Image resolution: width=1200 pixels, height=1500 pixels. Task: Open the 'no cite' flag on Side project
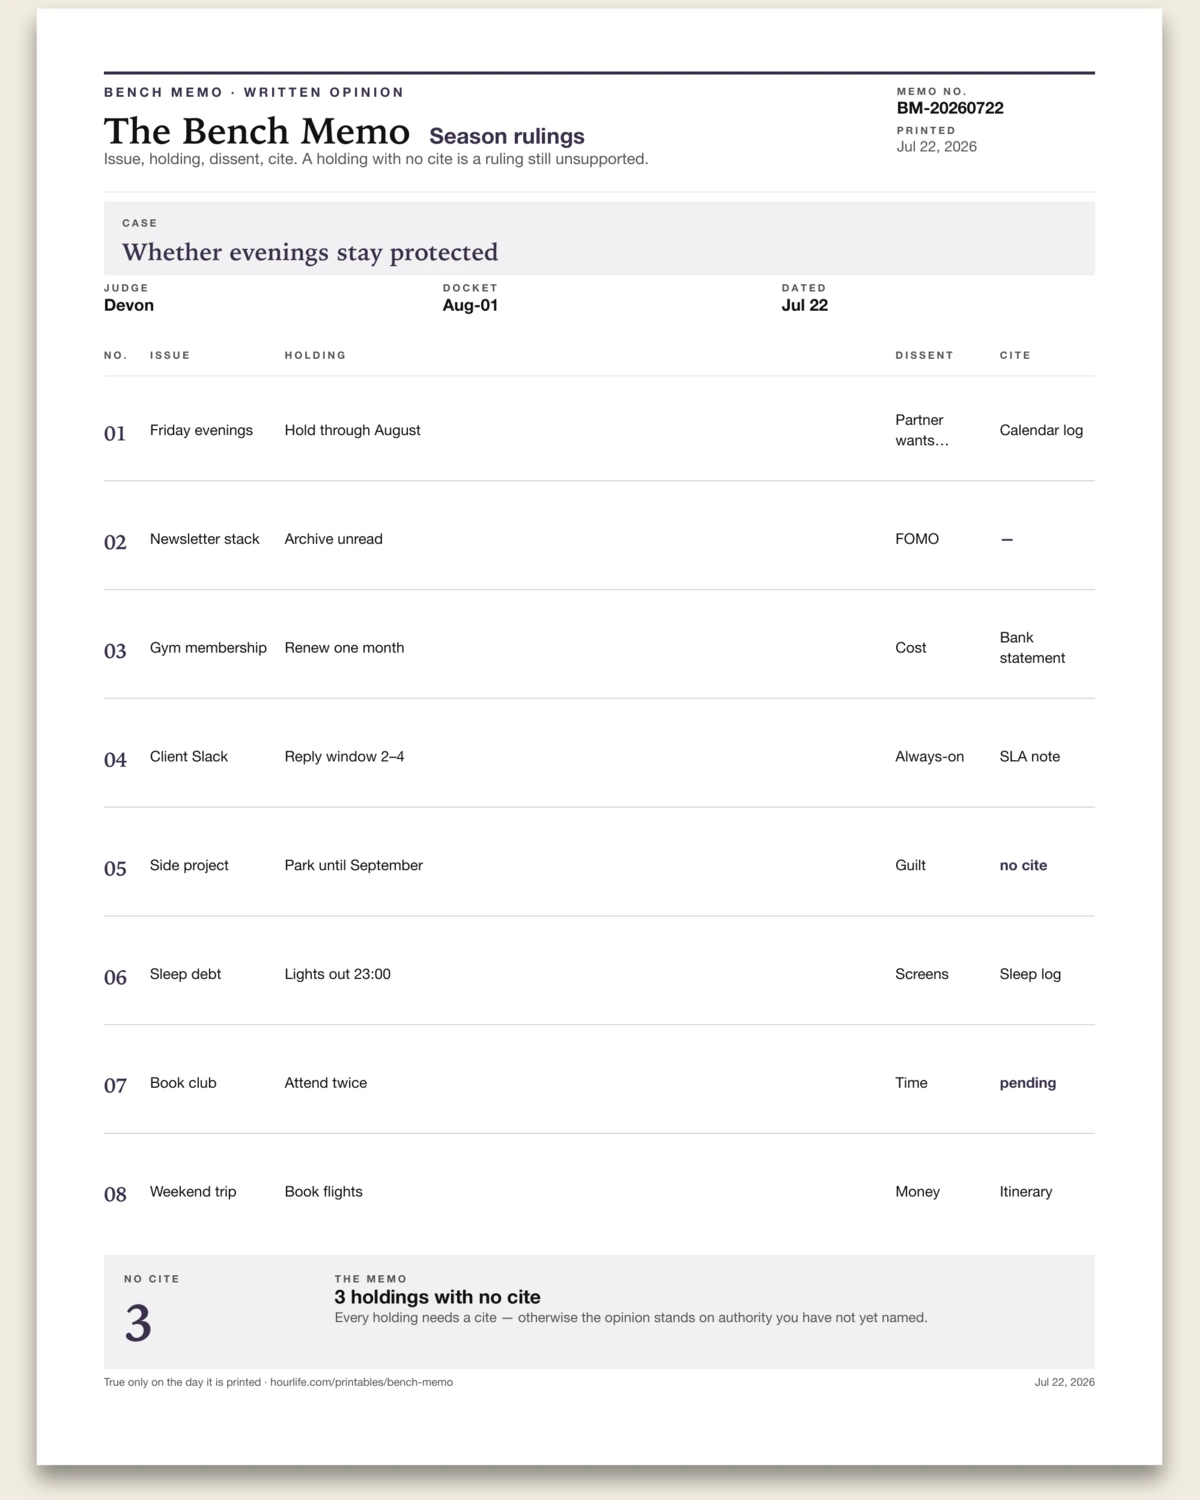(x=1023, y=865)
